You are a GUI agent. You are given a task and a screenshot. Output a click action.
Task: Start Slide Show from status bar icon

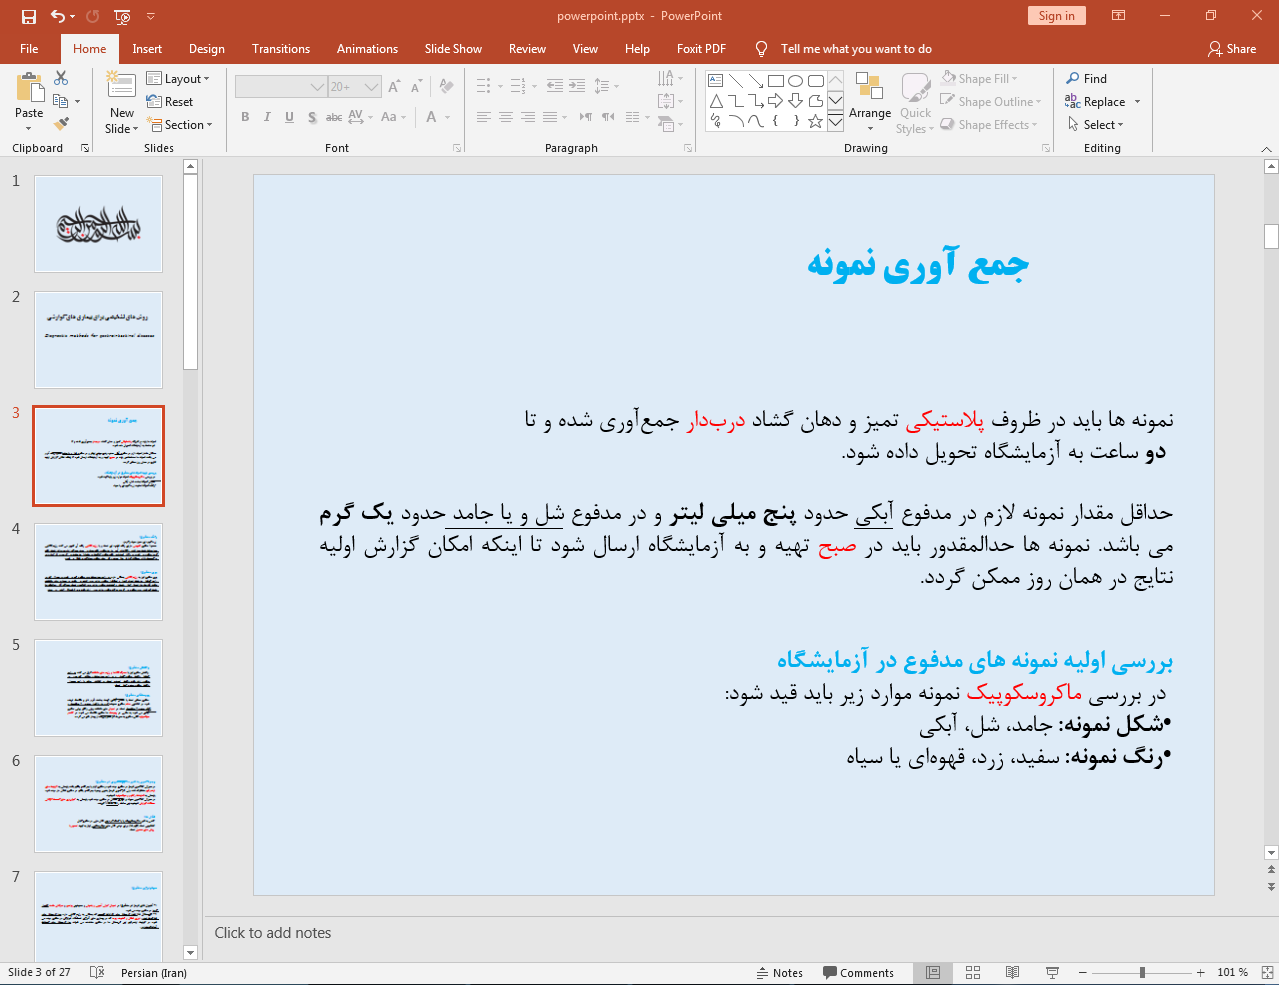tap(1052, 972)
